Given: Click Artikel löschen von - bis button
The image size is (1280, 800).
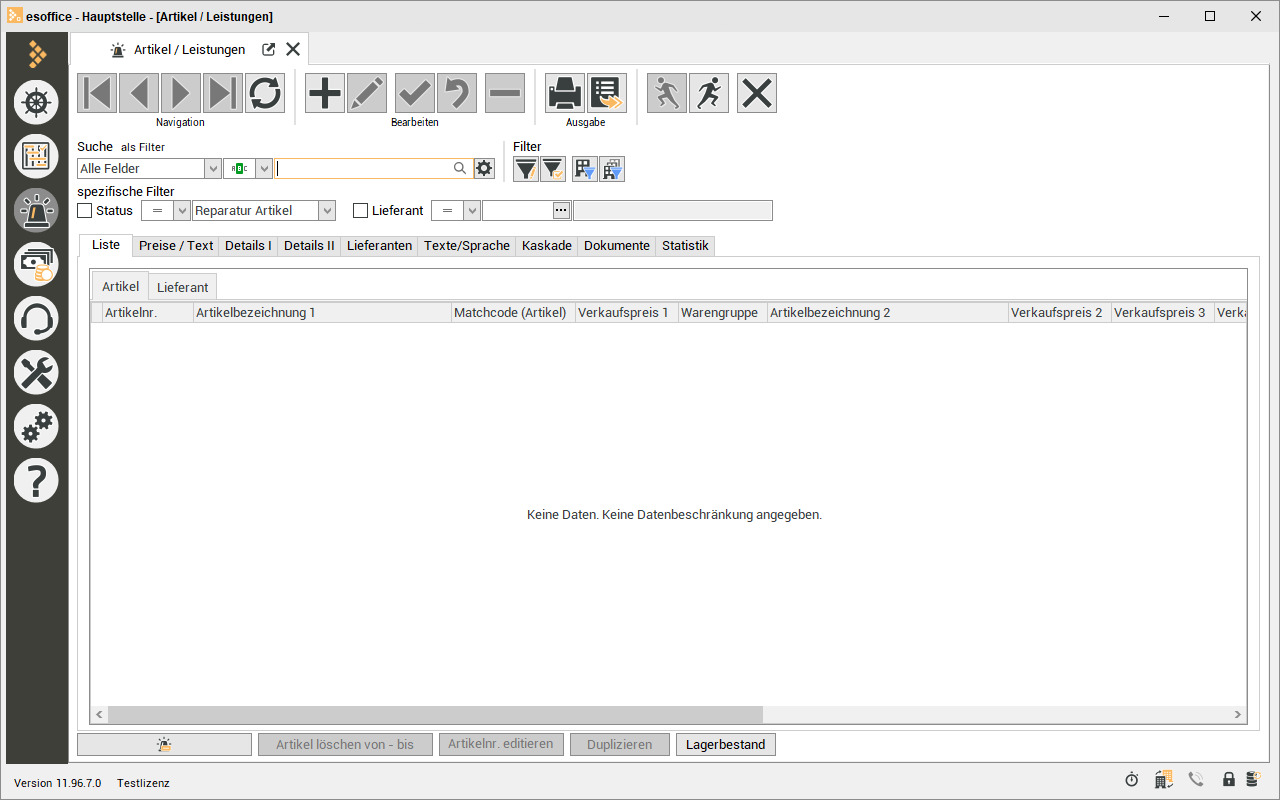Looking at the screenshot, I should [x=345, y=744].
